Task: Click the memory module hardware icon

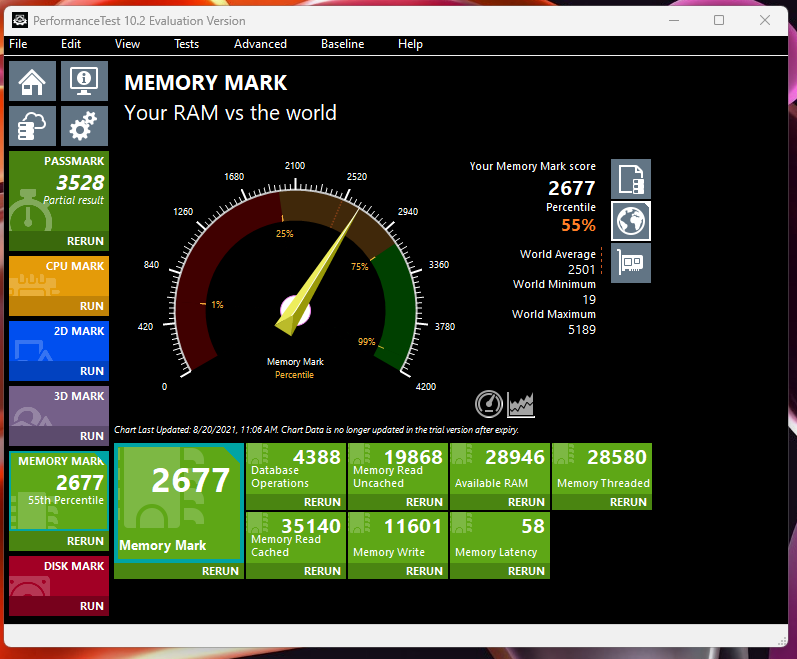Action: click(631, 263)
